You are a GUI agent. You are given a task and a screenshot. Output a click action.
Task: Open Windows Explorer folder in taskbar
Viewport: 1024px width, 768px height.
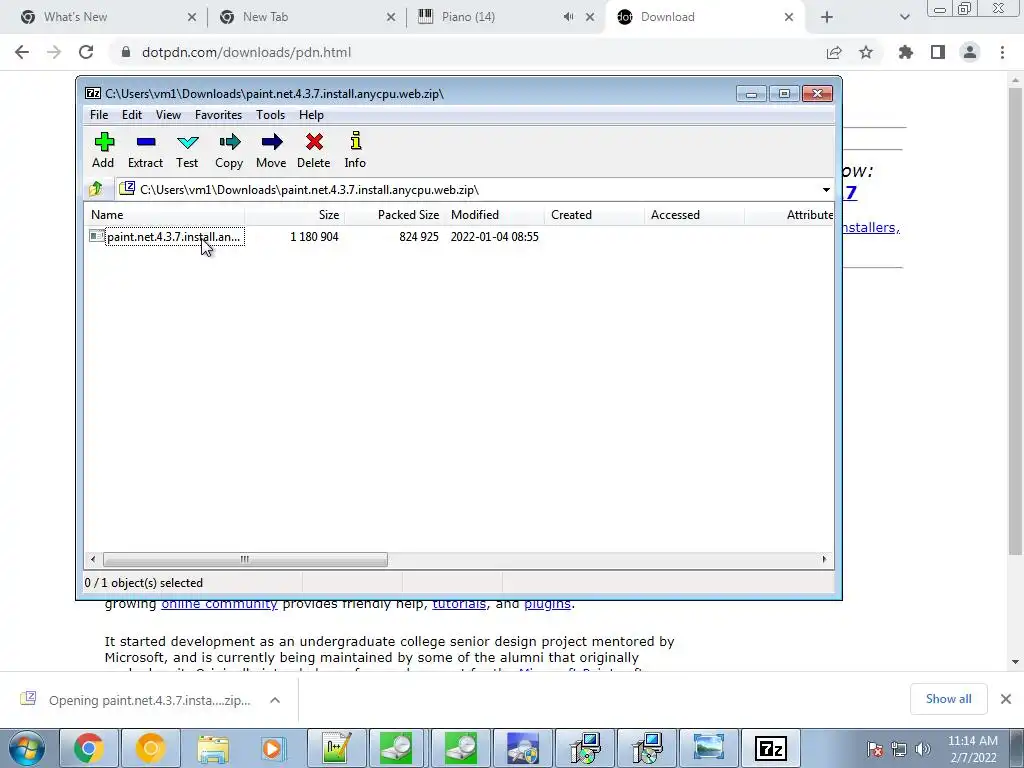pos(213,748)
